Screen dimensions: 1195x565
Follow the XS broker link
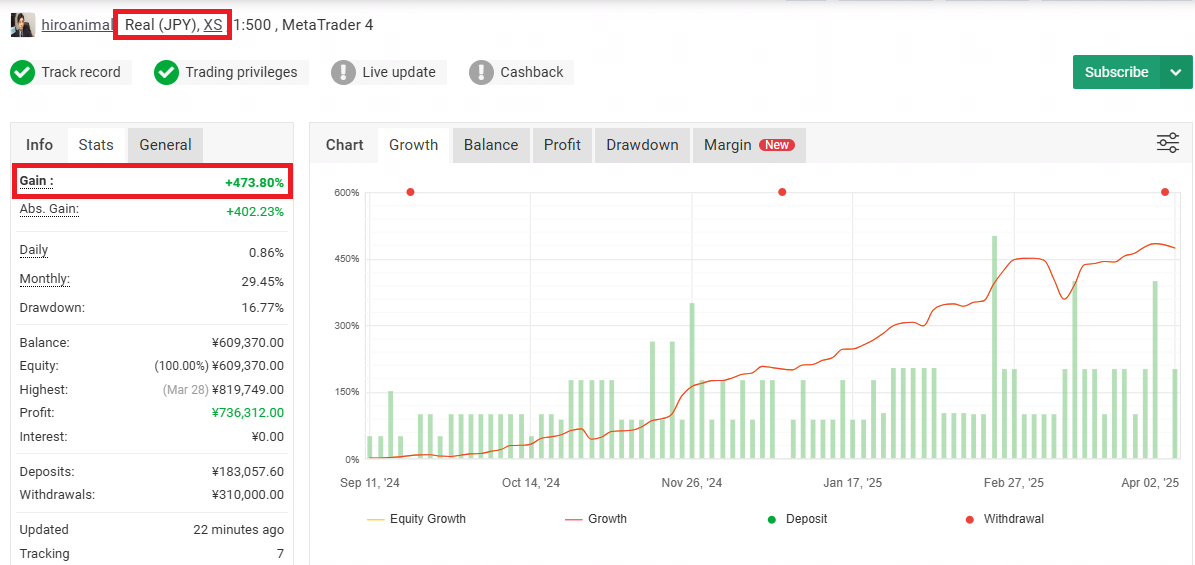[213, 25]
